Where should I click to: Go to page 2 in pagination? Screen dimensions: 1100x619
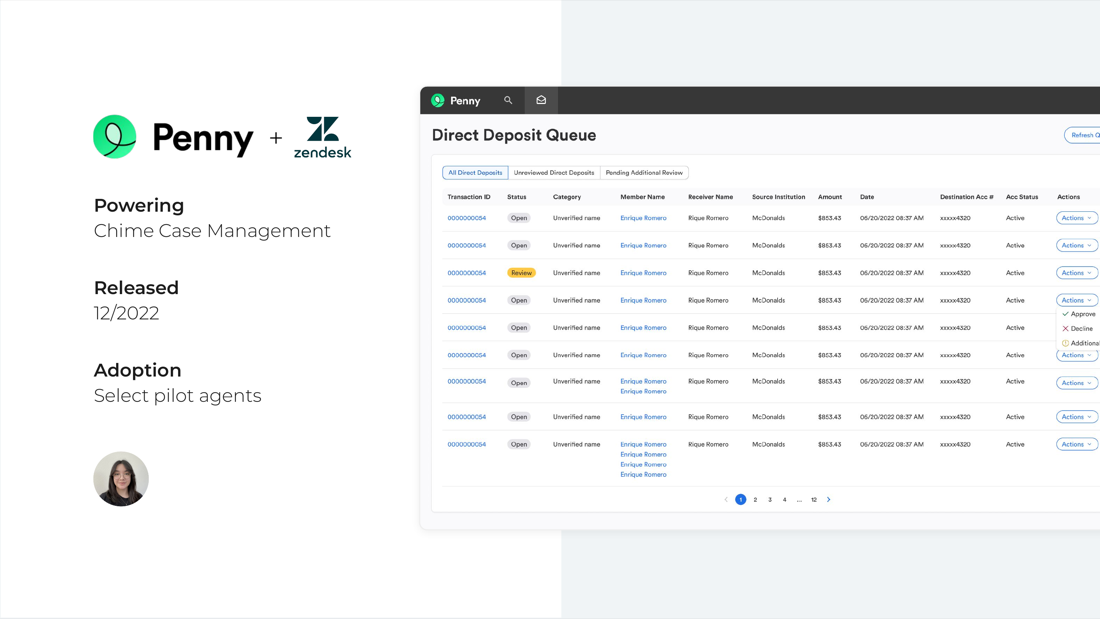click(755, 499)
